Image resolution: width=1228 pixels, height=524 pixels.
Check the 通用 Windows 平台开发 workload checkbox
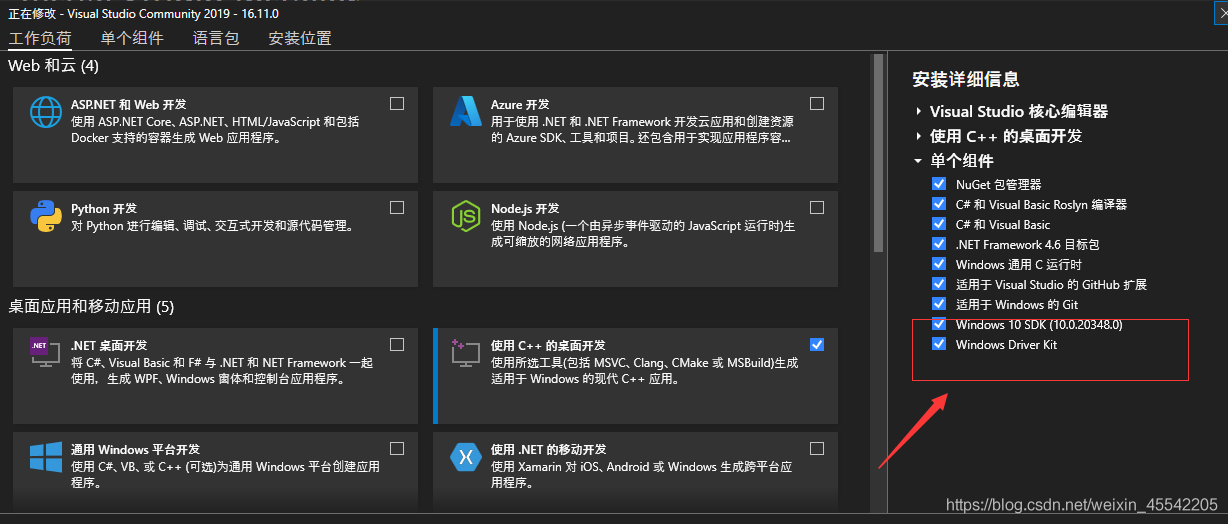pos(397,448)
